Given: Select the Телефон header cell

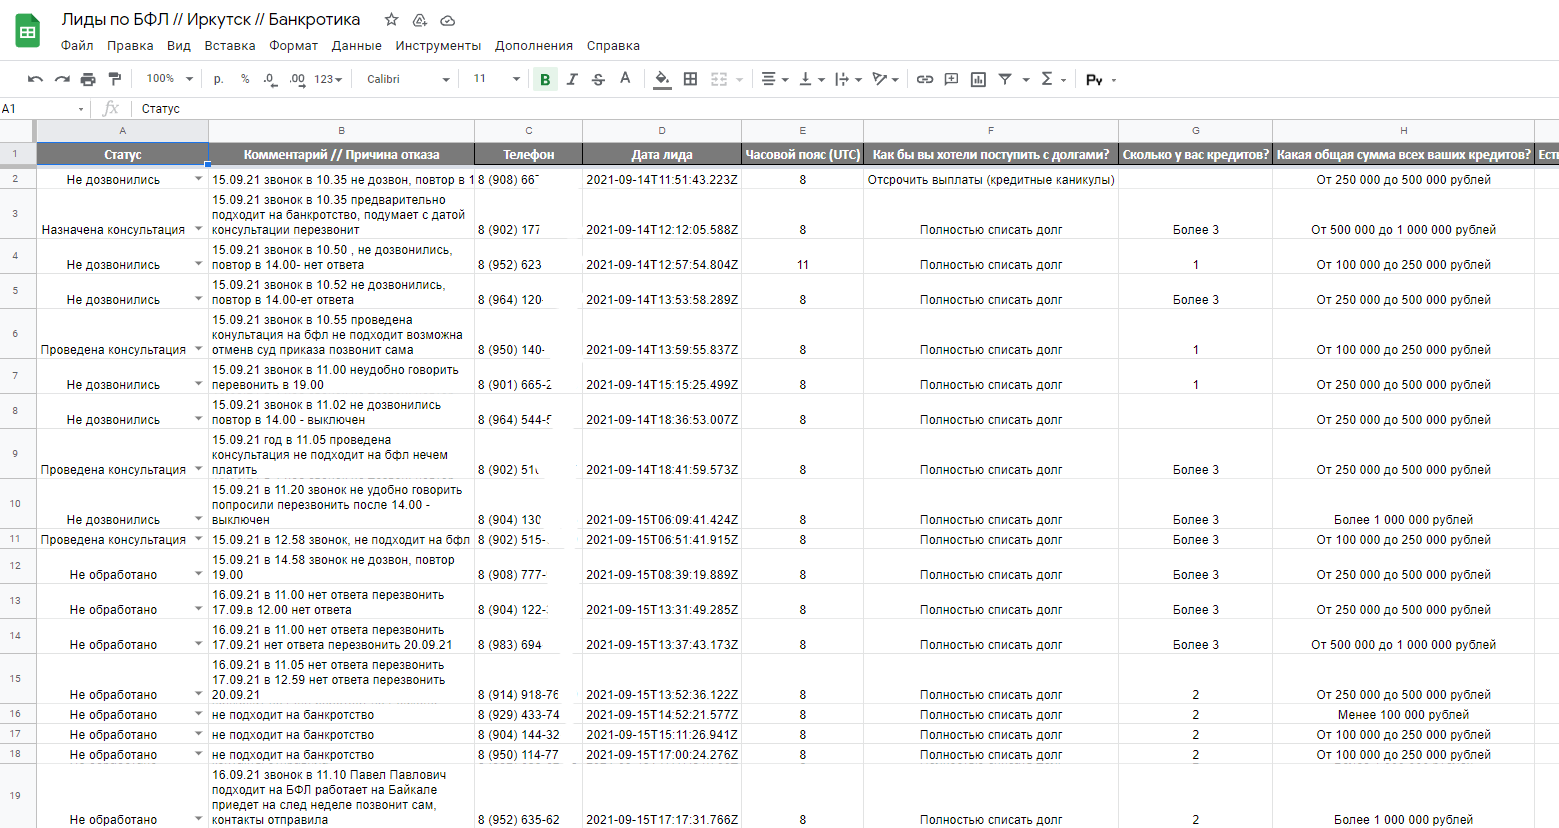Looking at the screenshot, I should (528, 154).
